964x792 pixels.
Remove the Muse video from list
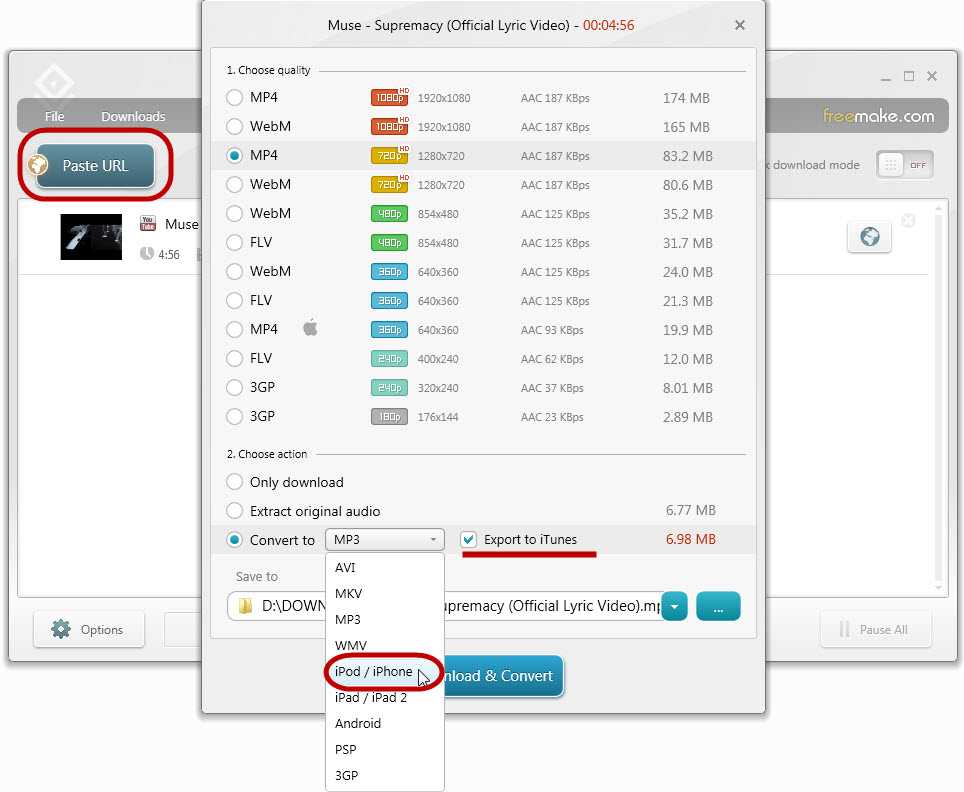coord(908,221)
